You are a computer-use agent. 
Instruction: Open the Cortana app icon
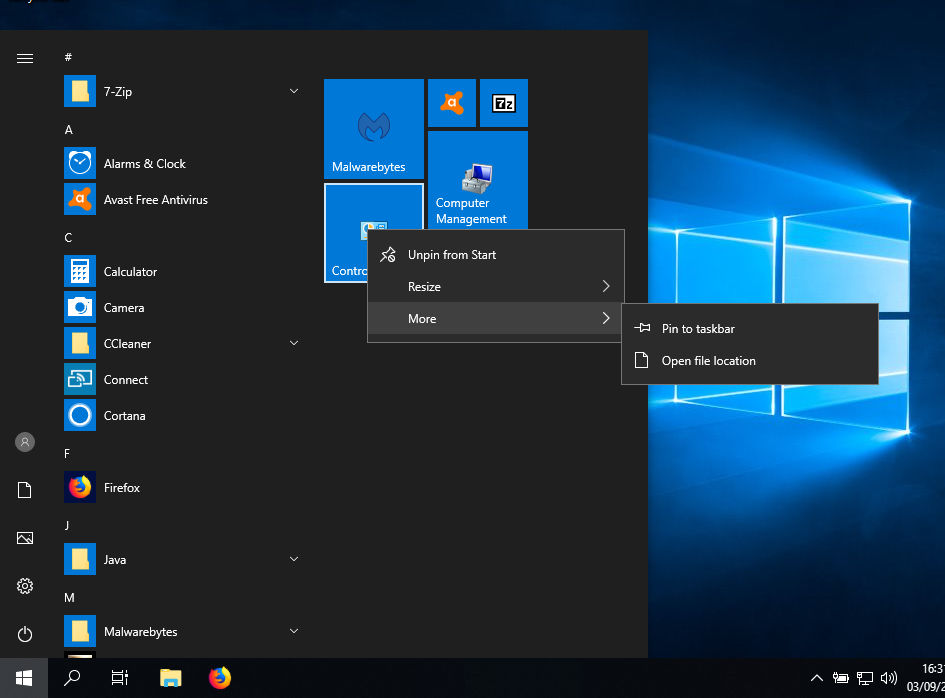pyautogui.click(x=80, y=415)
